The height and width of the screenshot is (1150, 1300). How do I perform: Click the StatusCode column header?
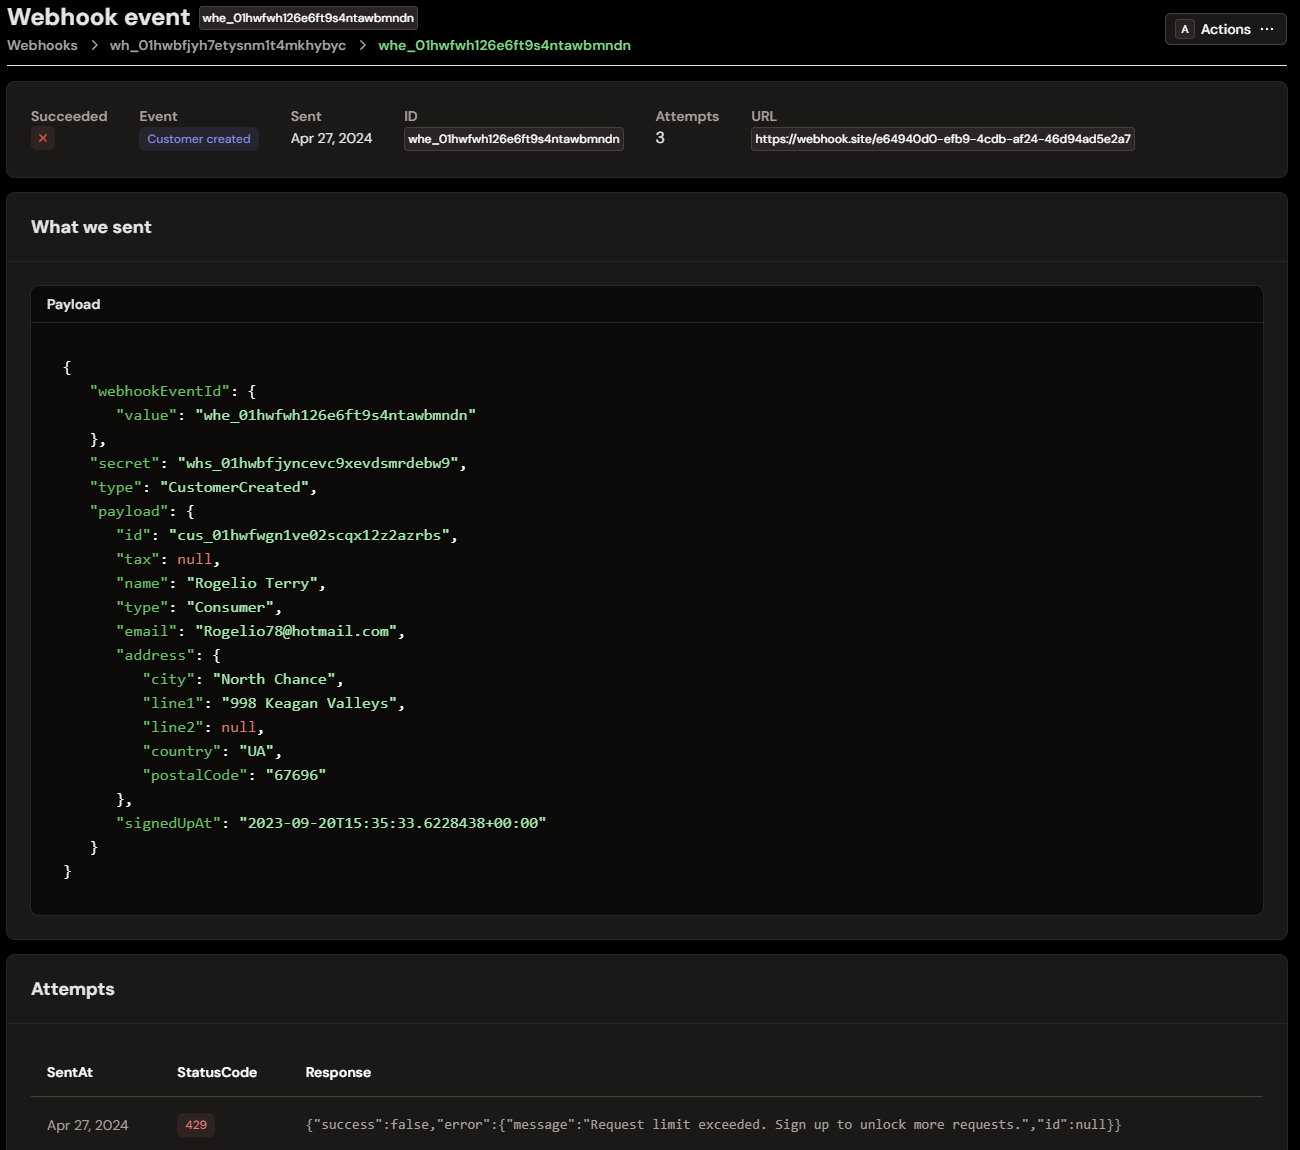pyautogui.click(x=217, y=1072)
